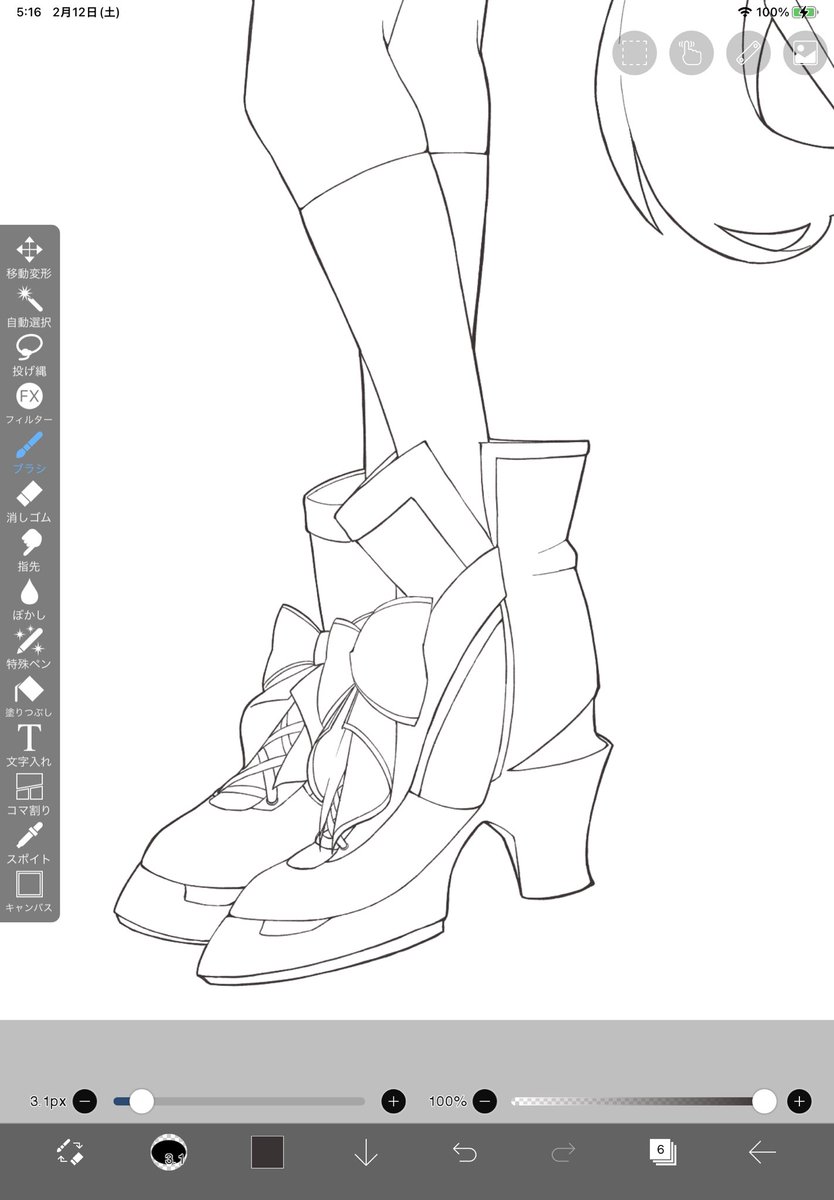Screen dimensions: 834x1200
Task: Undo the last stroke
Action: click(x=465, y=1153)
